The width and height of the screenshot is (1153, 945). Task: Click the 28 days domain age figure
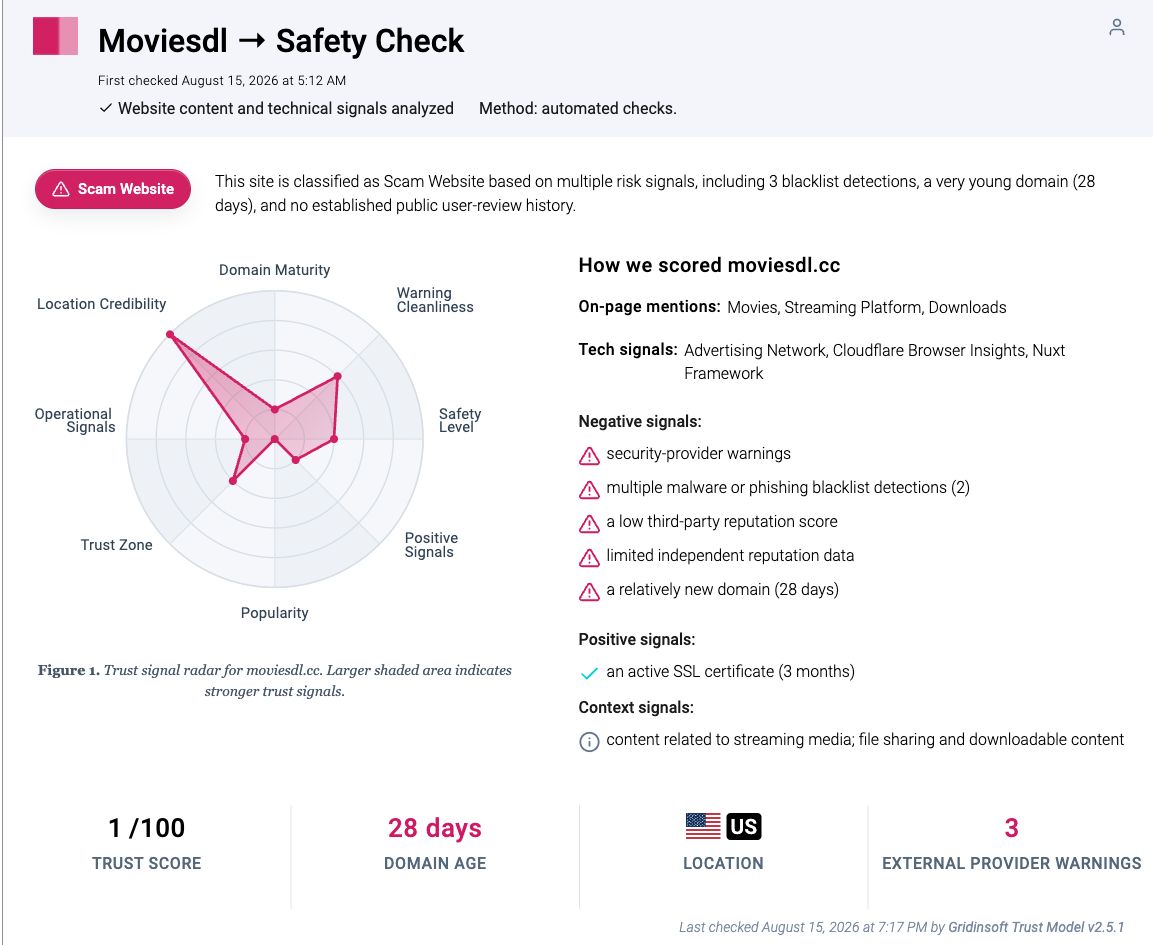coord(435,828)
